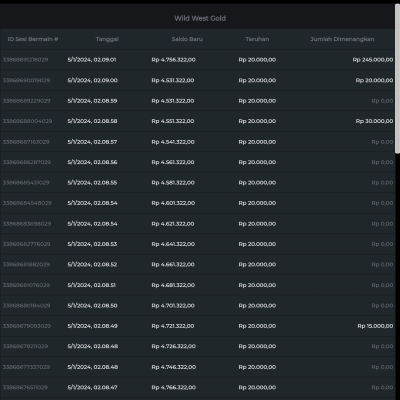Click the Jumlah Dimenangkan column header

(x=342, y=39)
